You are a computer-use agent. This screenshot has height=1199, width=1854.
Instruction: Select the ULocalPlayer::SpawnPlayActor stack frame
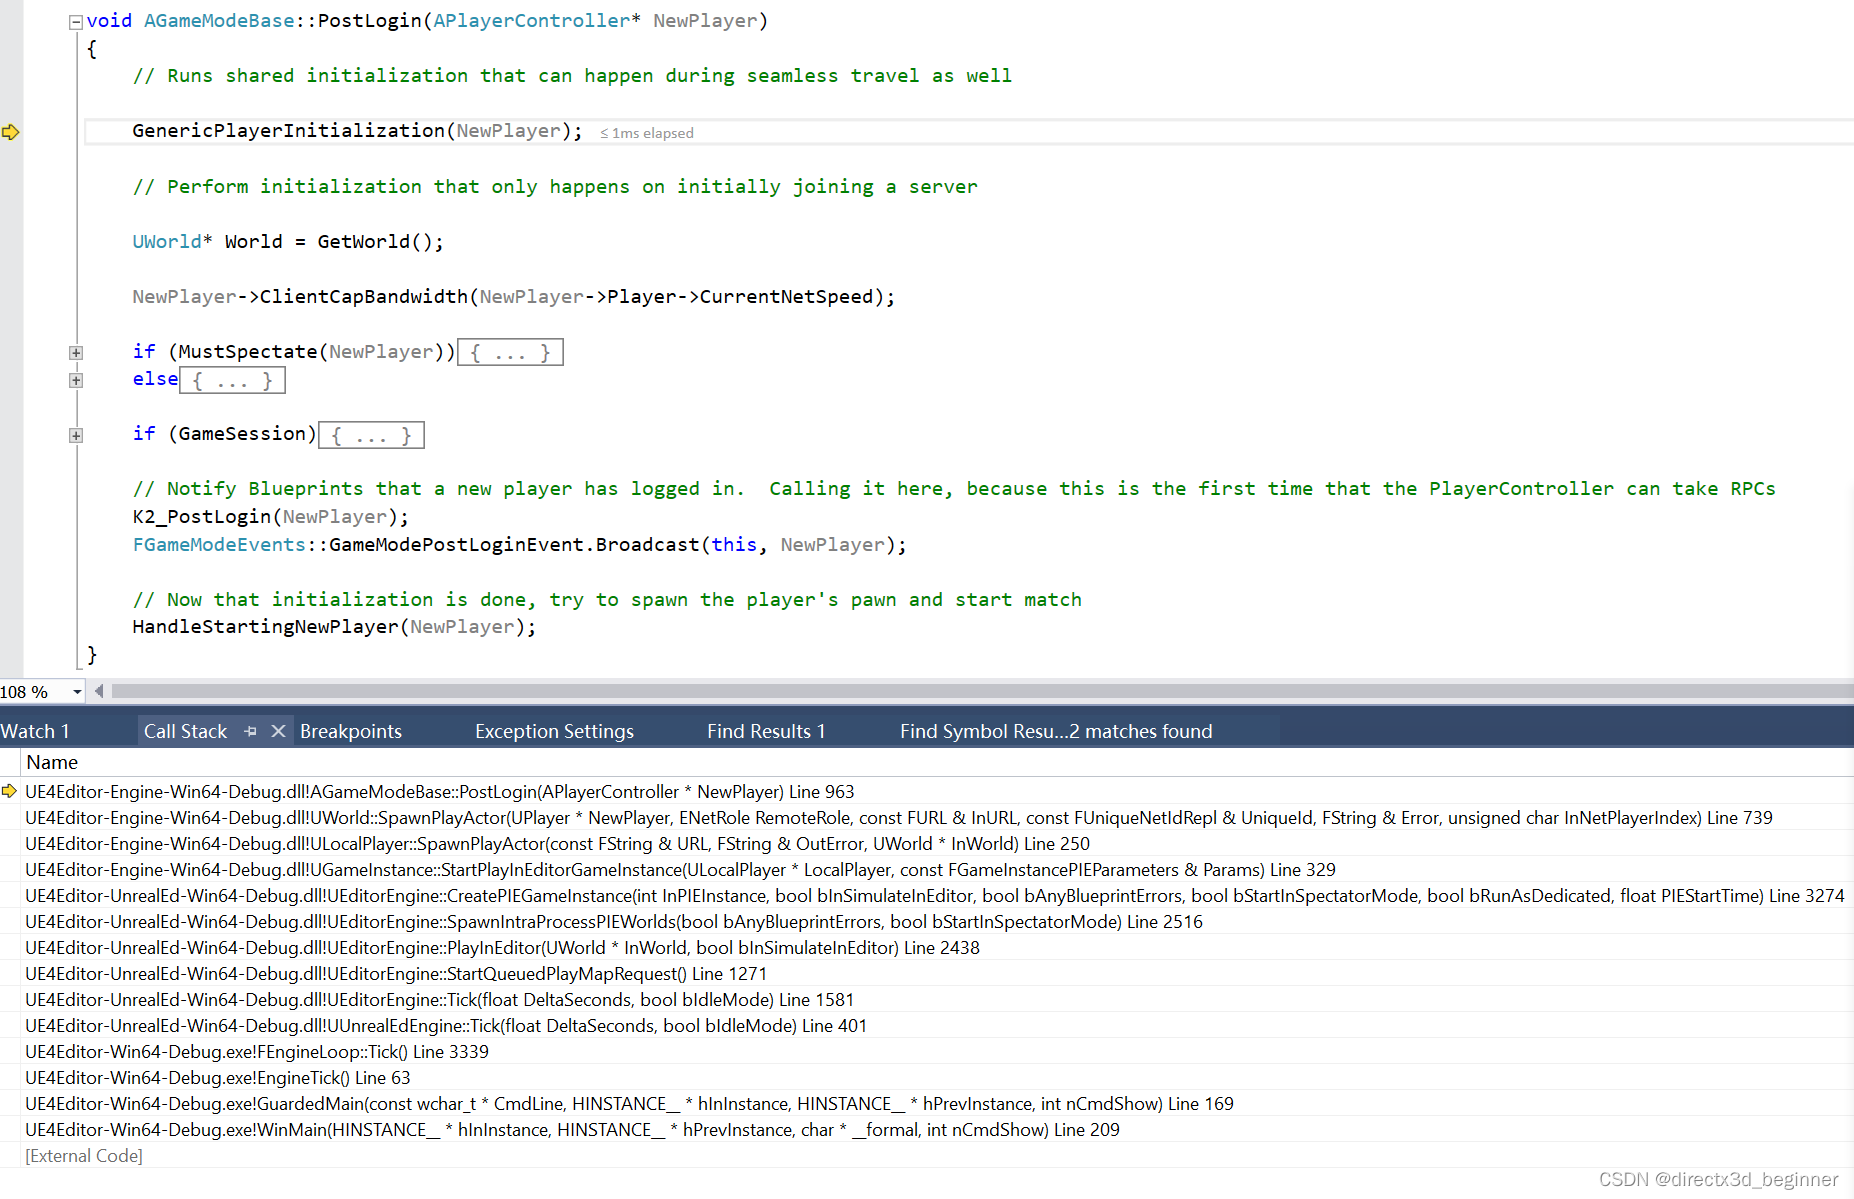(x=557, y=843)
